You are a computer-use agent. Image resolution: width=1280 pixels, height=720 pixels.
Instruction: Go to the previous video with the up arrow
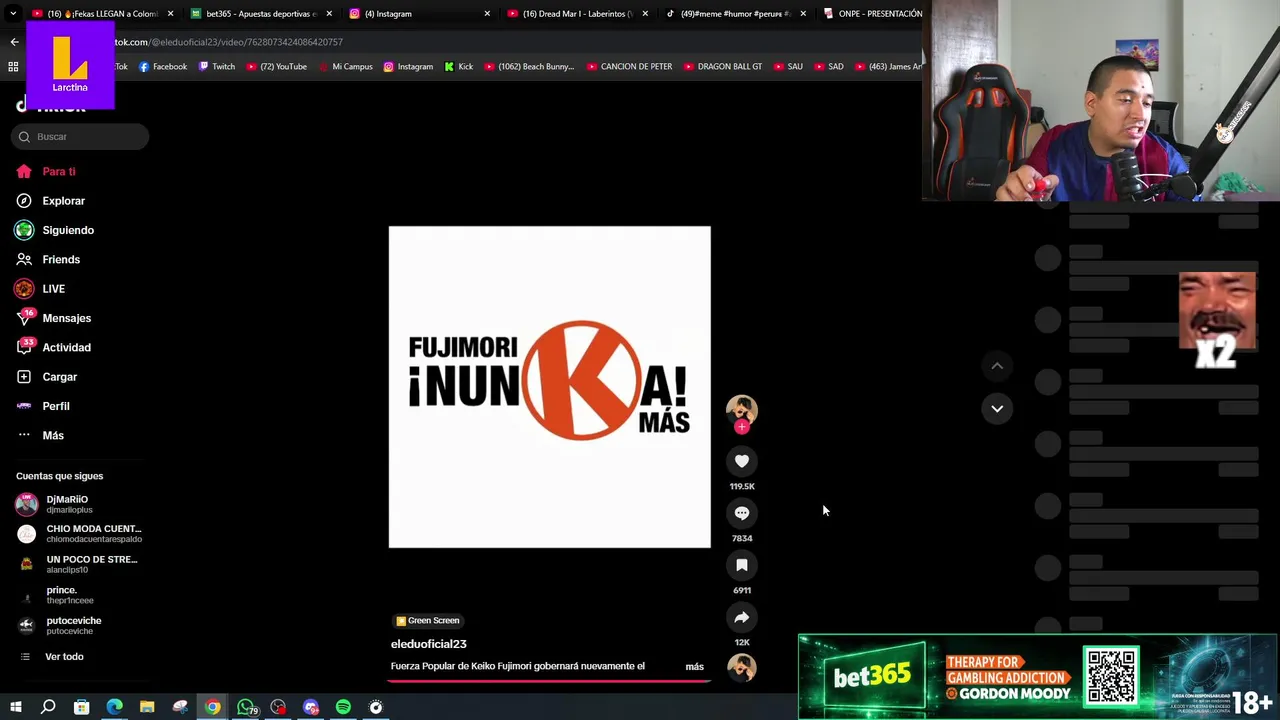click(997, 366)
